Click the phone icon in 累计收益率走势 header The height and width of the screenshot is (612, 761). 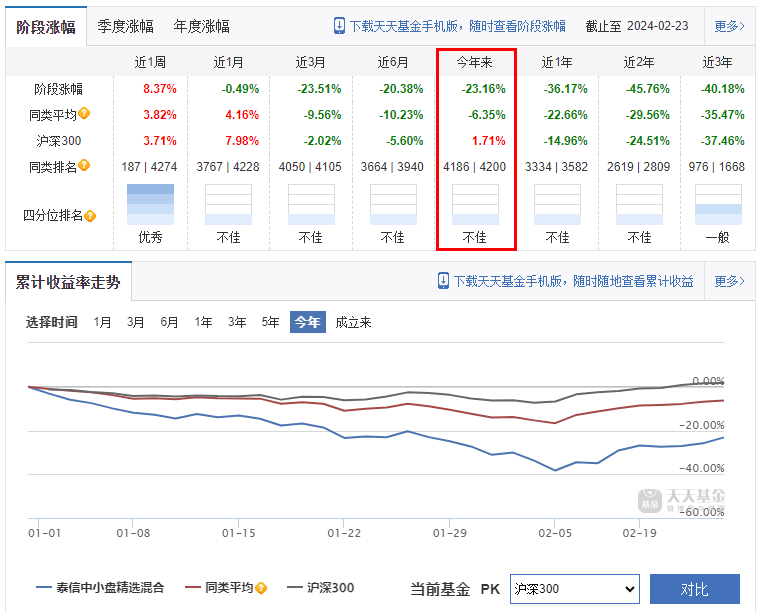pyautogui.click(x=443, y=281)
